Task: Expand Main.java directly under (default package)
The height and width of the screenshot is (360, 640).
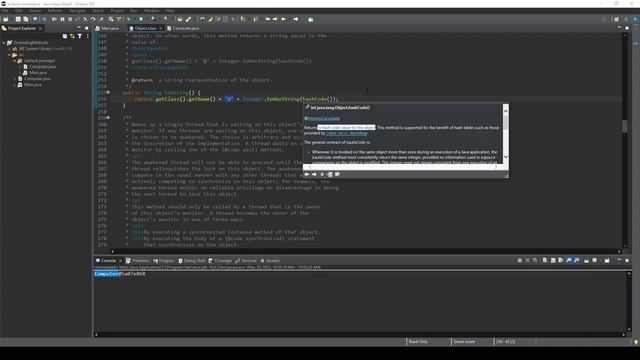Action: (x=20, y=73)
